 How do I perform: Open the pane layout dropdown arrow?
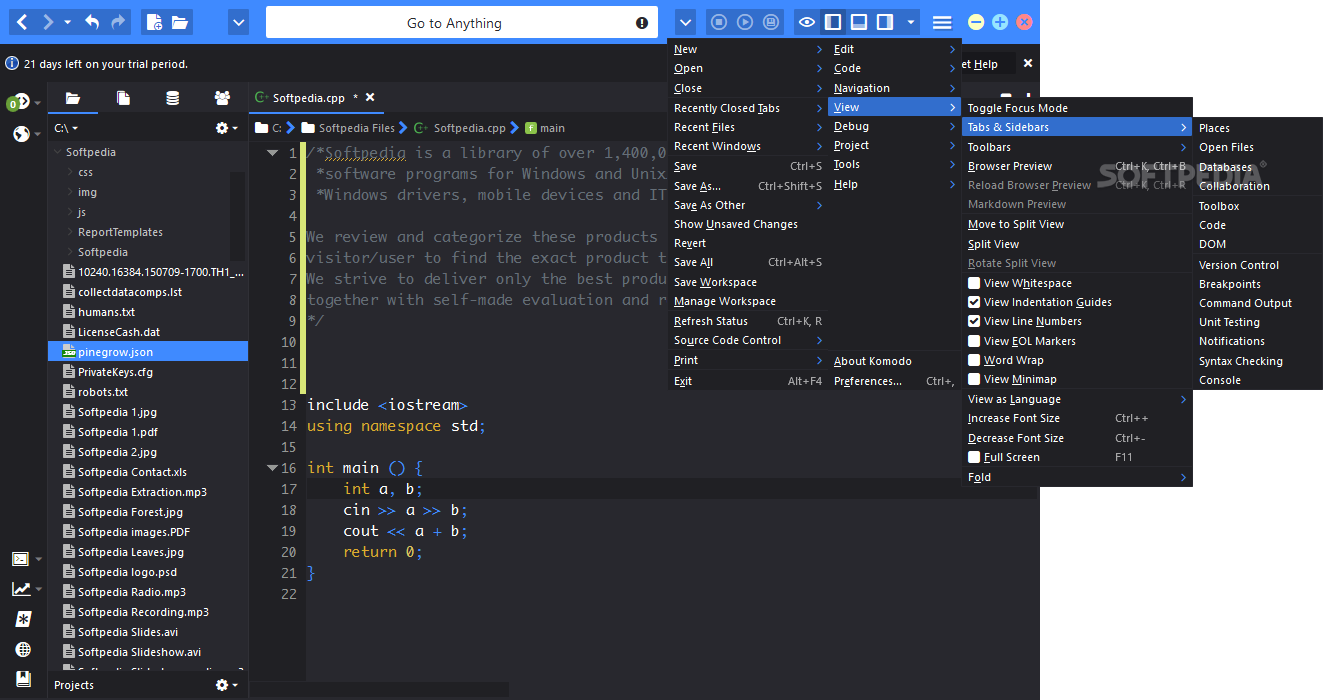coord(910,22)
